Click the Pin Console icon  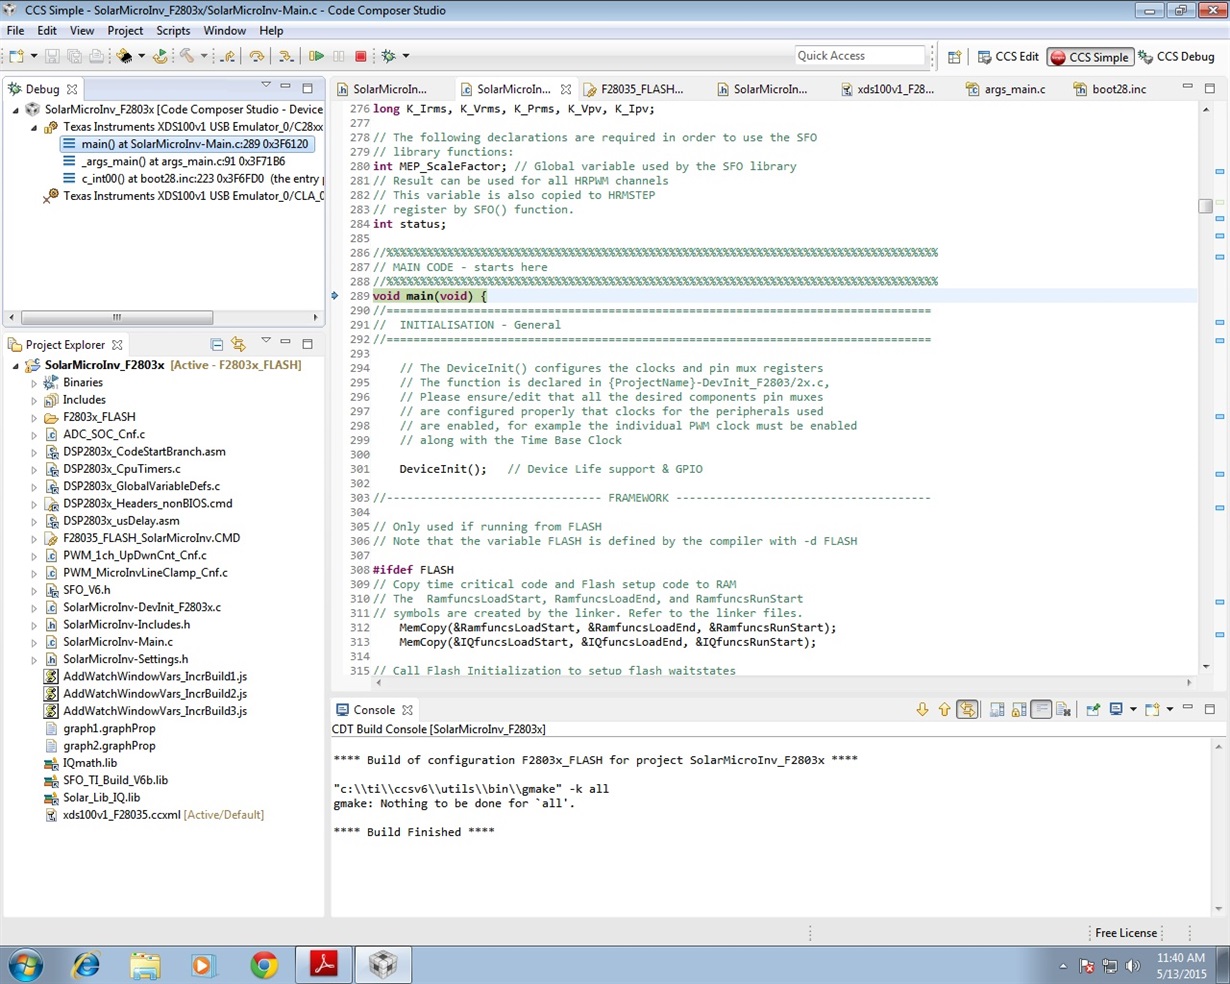[x=1094, y=709]
